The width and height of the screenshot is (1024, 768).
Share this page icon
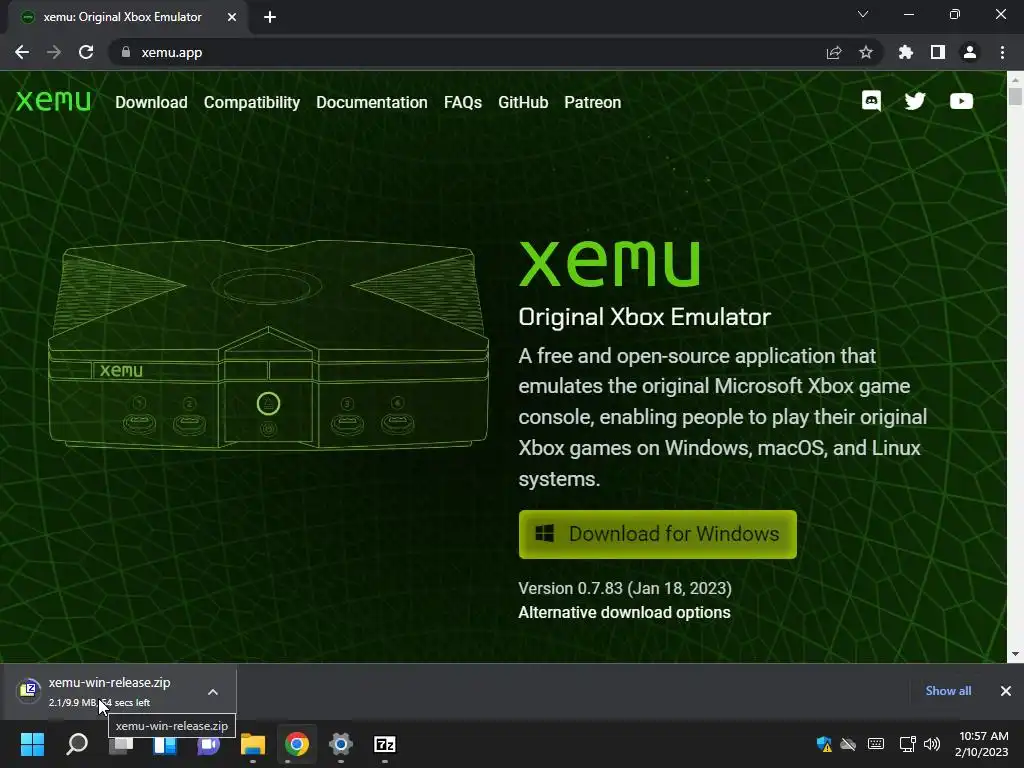coord(834,52)
